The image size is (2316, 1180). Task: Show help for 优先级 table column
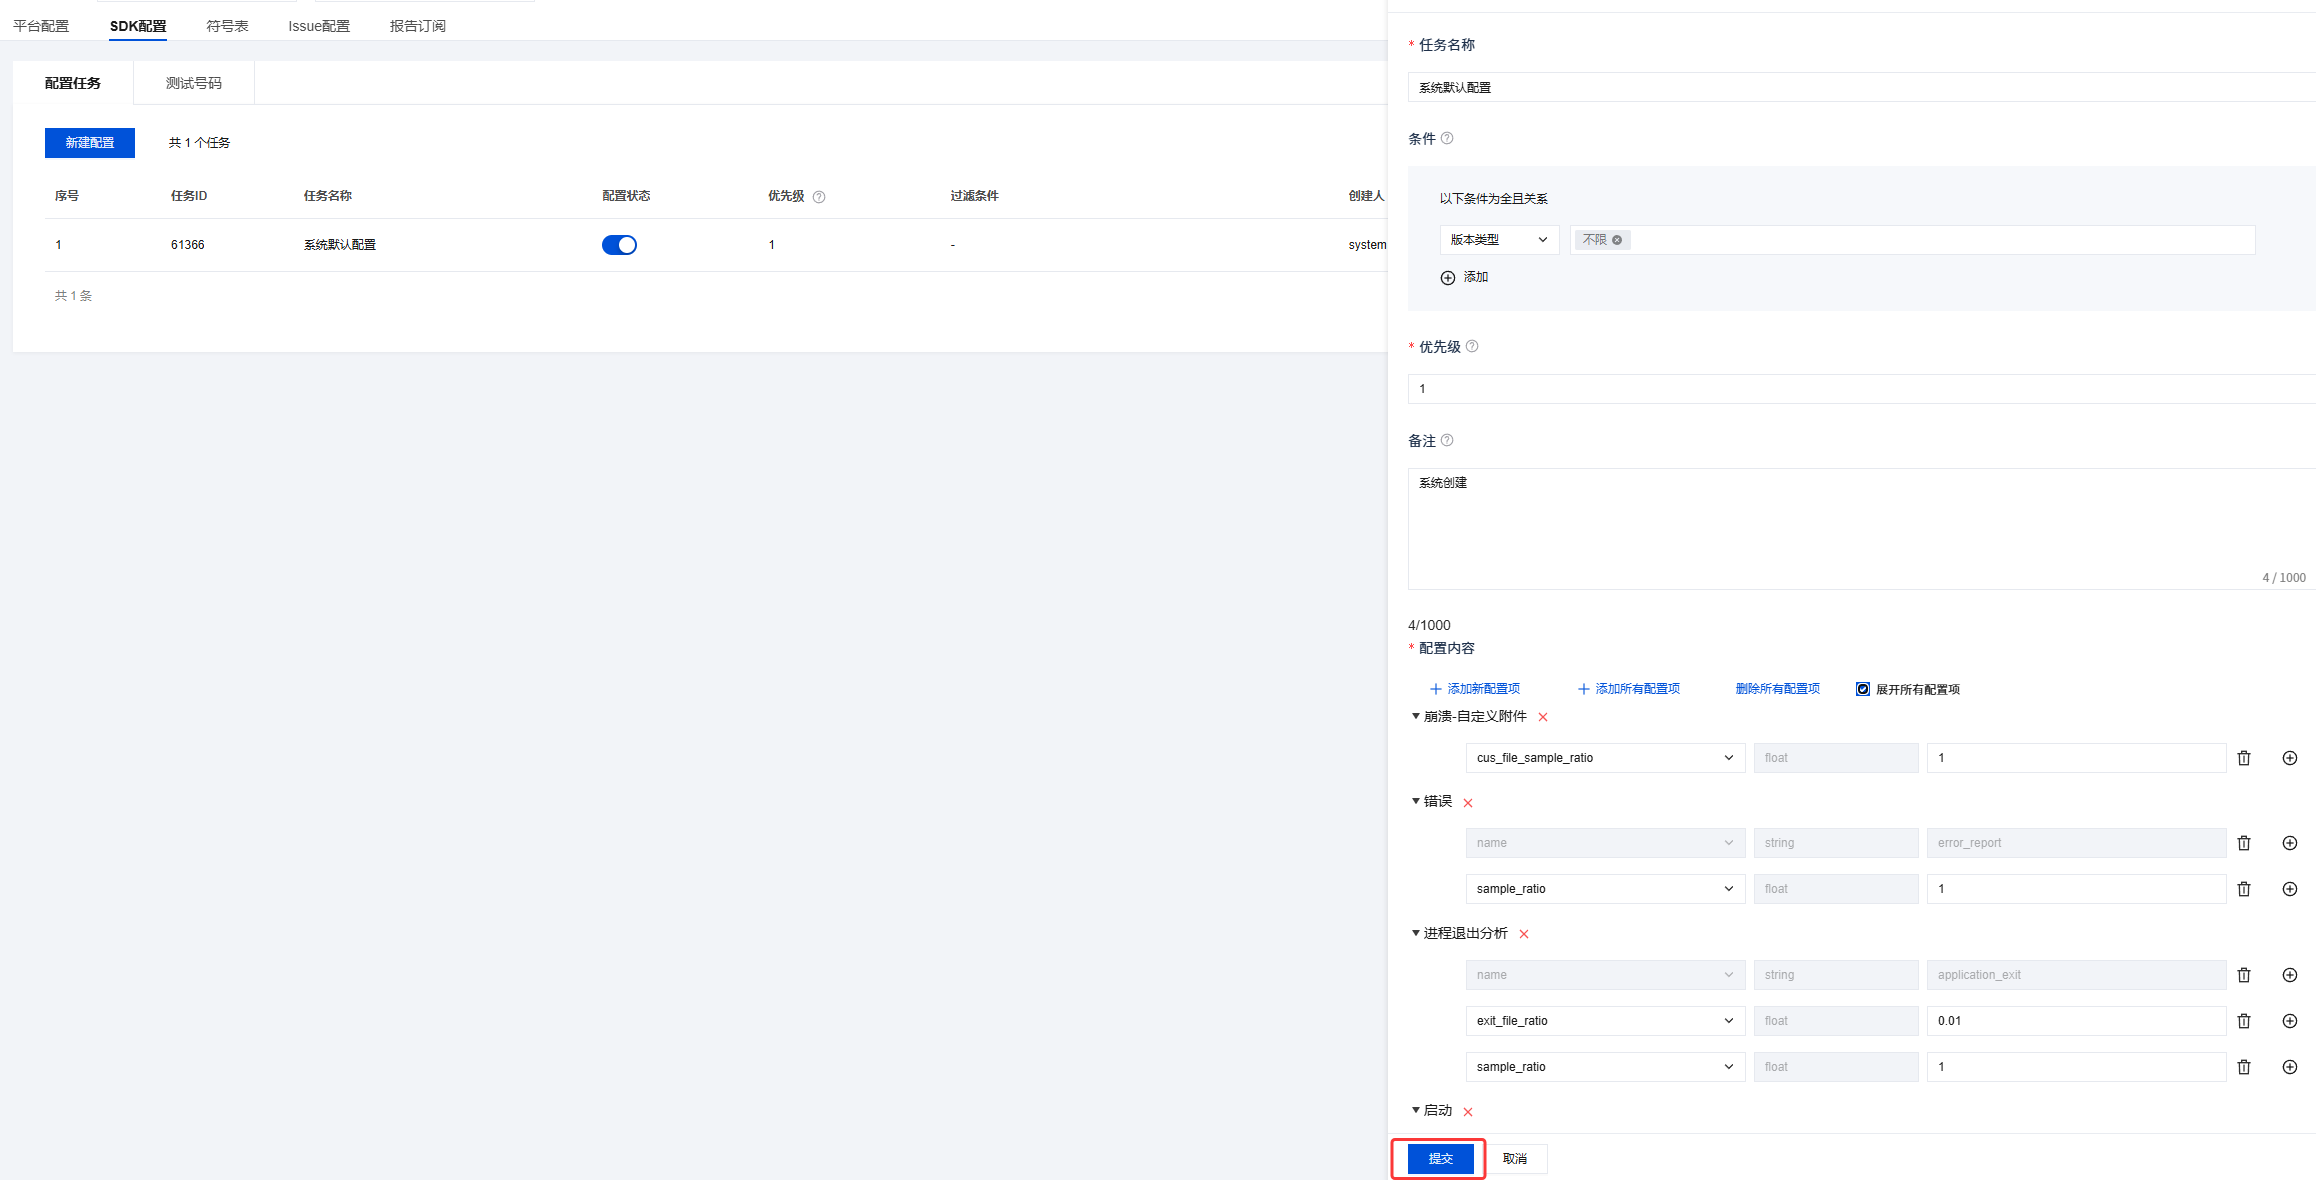[819, 197]
